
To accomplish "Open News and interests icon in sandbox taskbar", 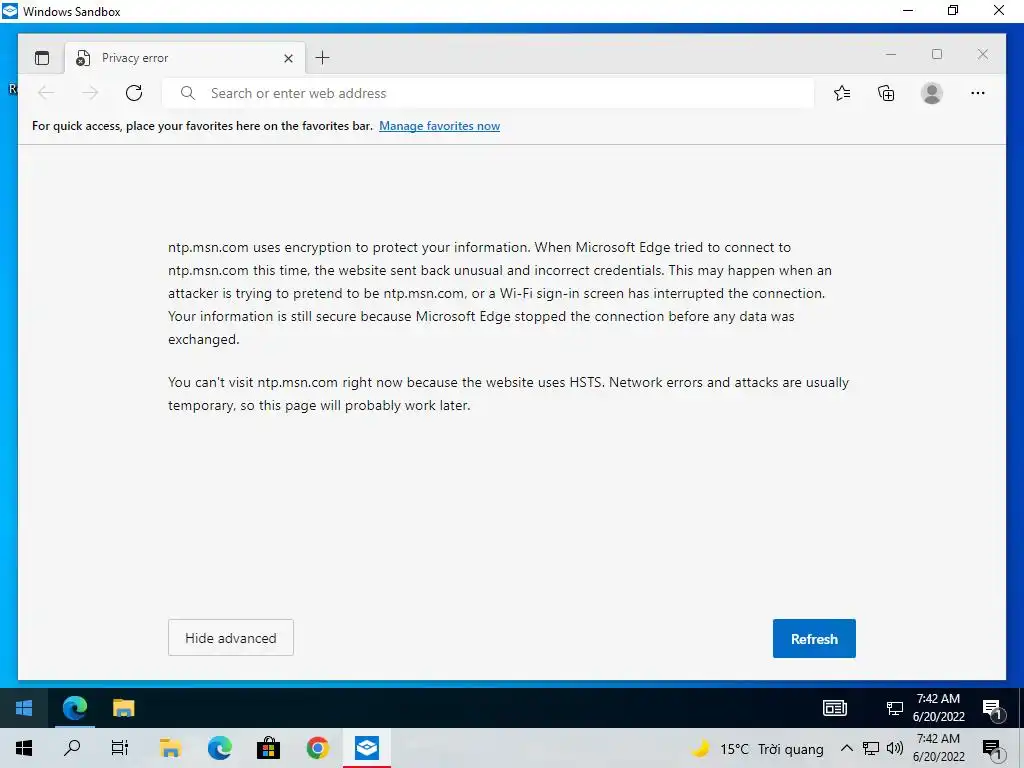I will [835, 708].
